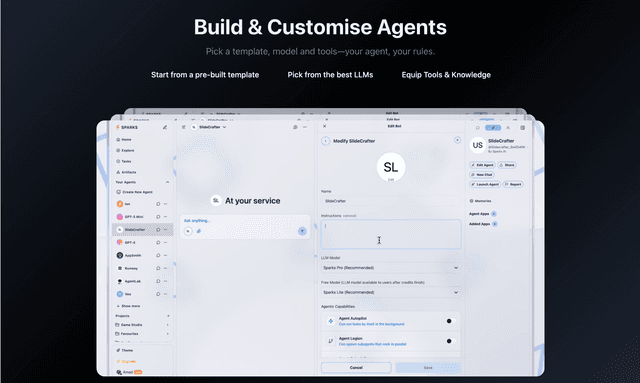Open the Free Model dropdown Sparks Lite
Screen dimensions: 640x383
(391, 292)
